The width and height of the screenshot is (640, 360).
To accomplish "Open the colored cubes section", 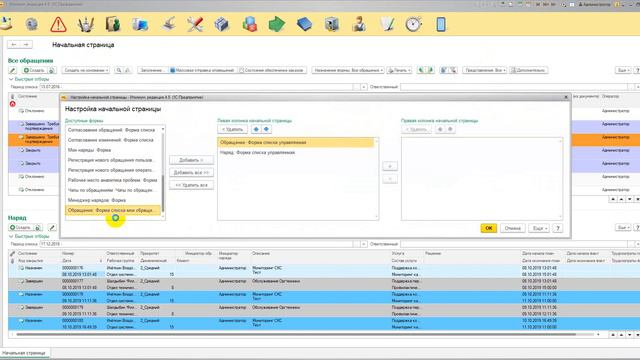I will pos(249,24).
